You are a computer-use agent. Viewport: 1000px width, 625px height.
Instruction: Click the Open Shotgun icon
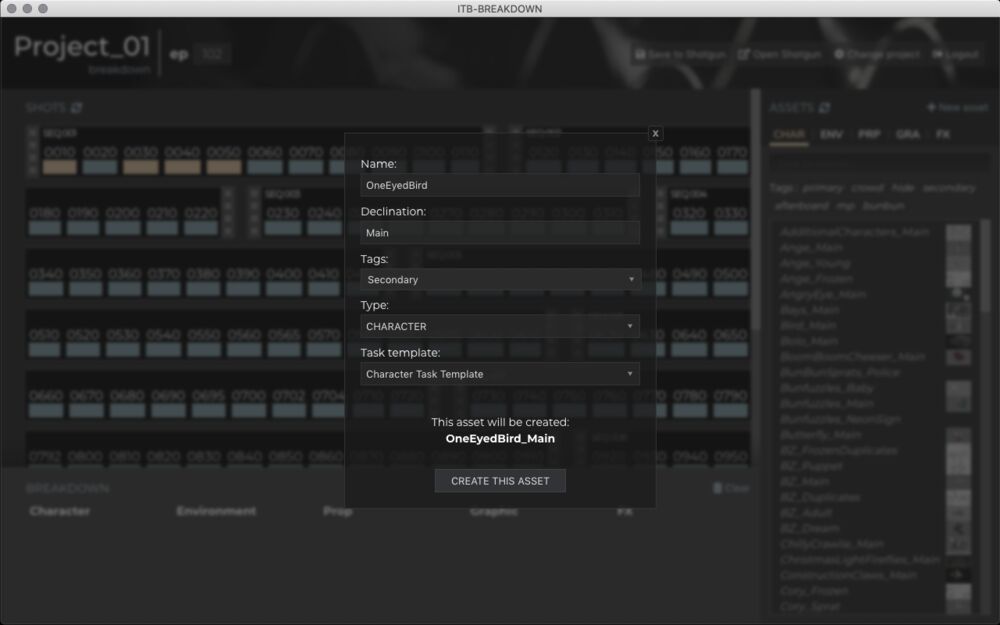(x=743, y=54)
